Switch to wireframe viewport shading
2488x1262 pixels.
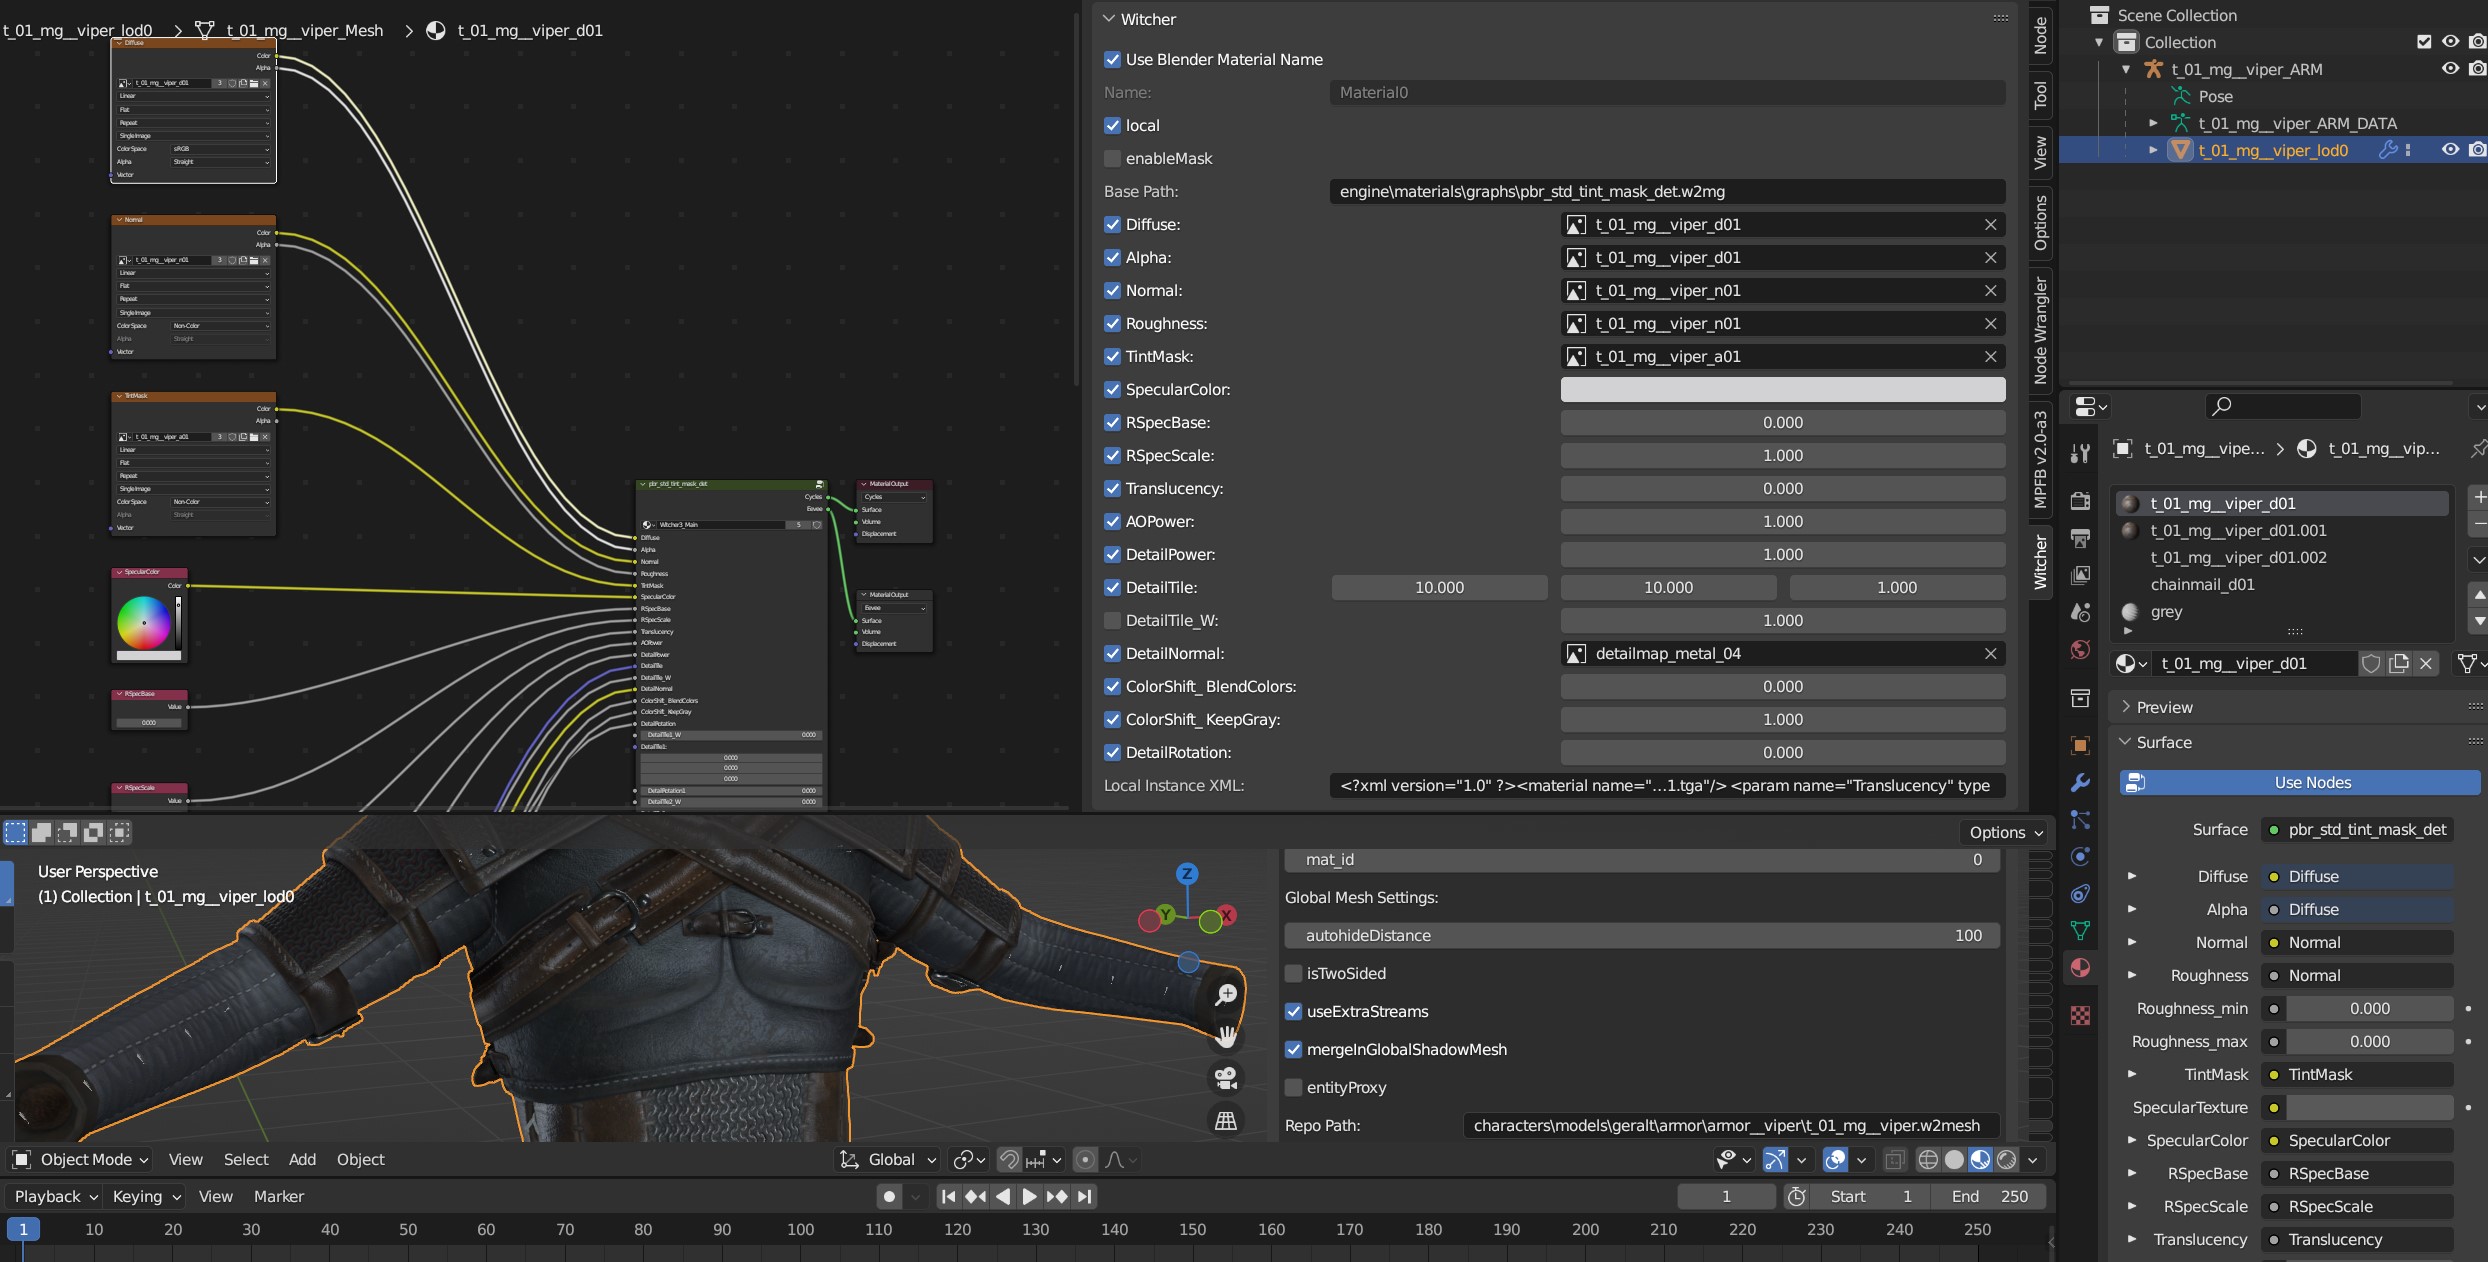tap(1928, 1159)
